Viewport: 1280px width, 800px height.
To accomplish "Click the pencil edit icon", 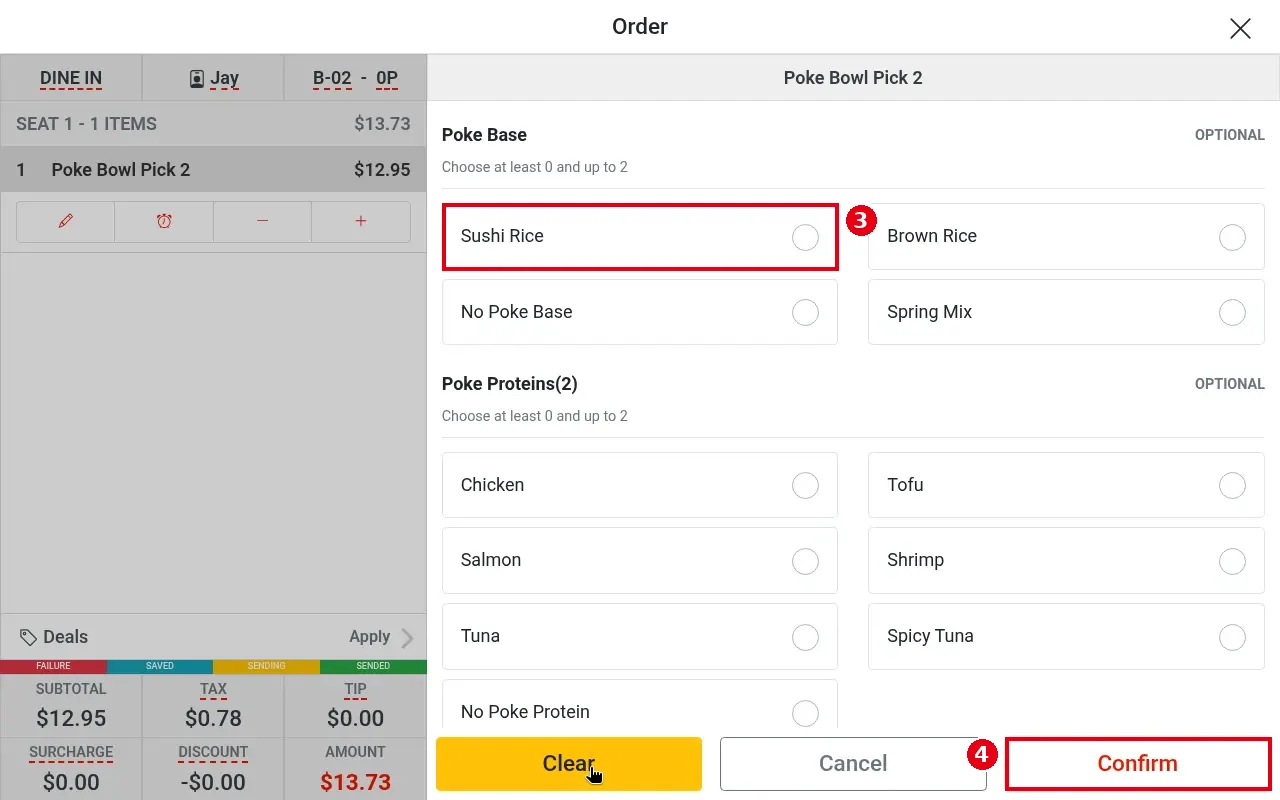I will [66, 222].
